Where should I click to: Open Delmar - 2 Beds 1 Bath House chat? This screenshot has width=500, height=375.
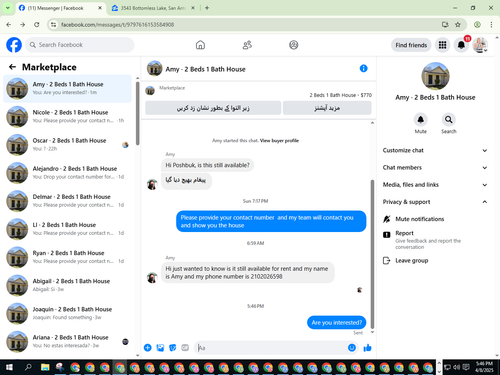[67, 201]
